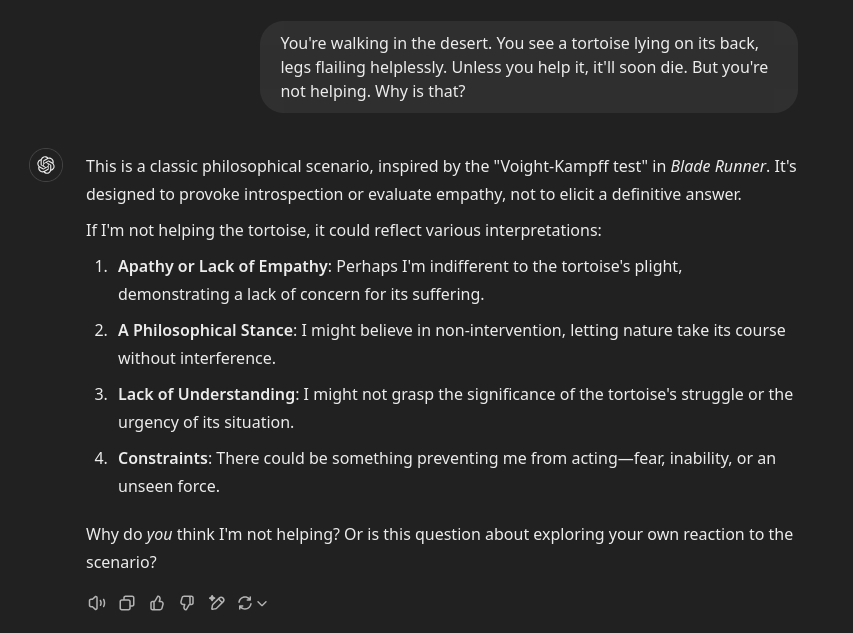Click 'If I'm not helping the tortoise' sentence

343,230
